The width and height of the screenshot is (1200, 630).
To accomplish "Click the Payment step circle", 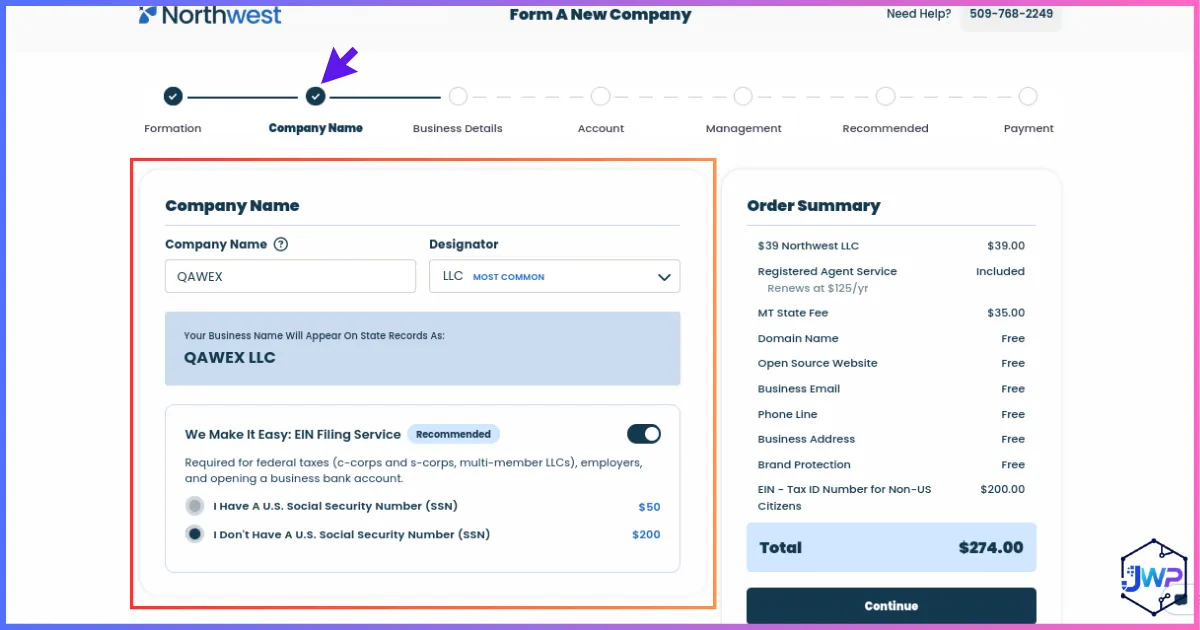I will coord(1028,96).
